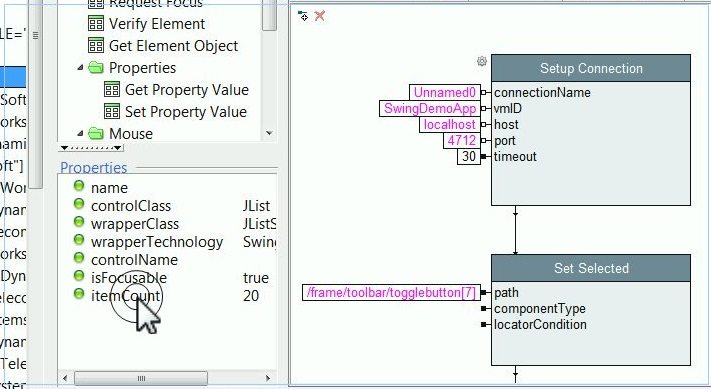Select the Verify Element tree item
Viewport: 711px width, 389px height.
coord(157,24)
